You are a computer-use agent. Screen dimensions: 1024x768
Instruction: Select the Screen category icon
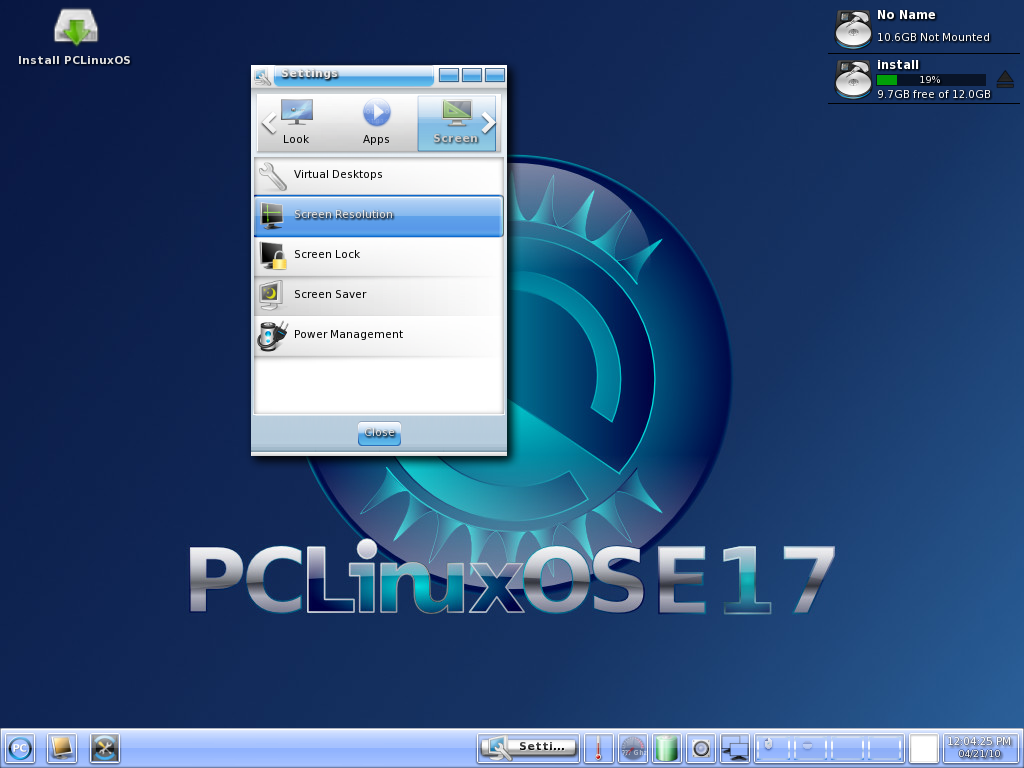coord(456,120)
